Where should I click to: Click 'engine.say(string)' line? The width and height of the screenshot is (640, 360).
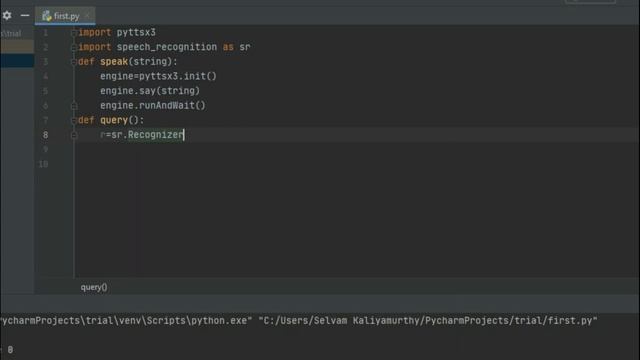(x=150, y=91)
